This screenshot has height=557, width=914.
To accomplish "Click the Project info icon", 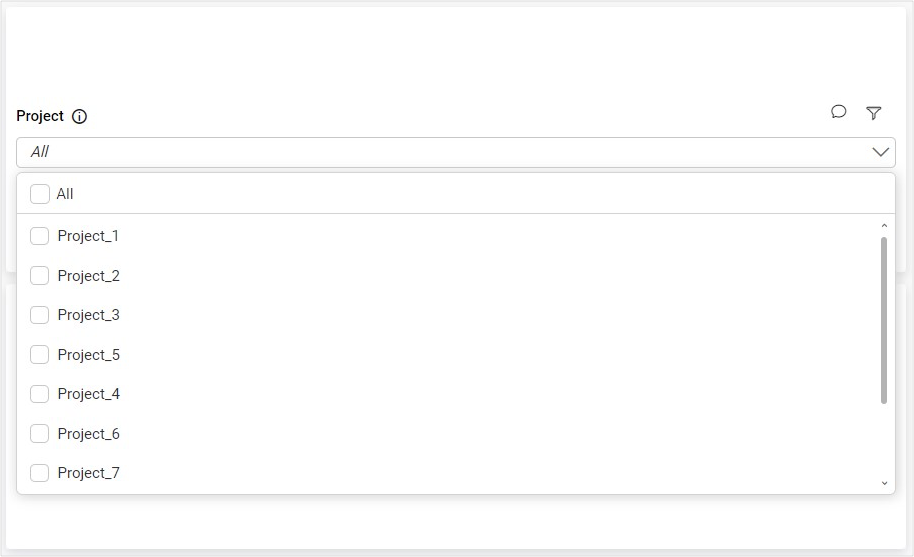I will (80, 116).
